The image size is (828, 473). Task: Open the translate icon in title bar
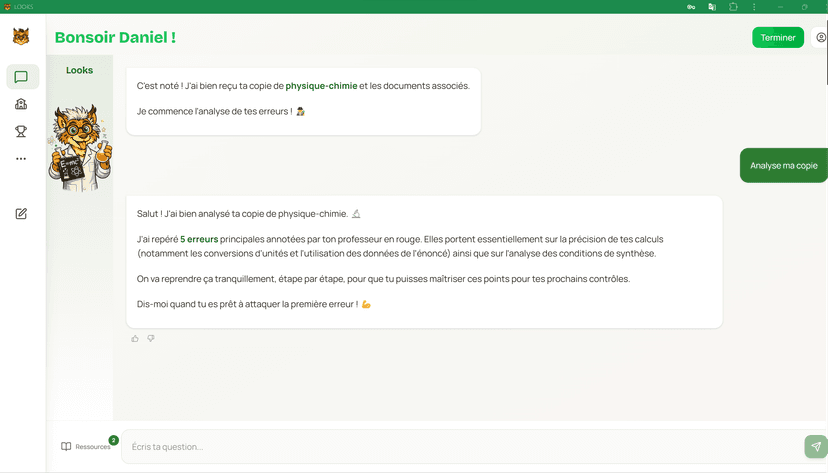(x=712, y=6)
